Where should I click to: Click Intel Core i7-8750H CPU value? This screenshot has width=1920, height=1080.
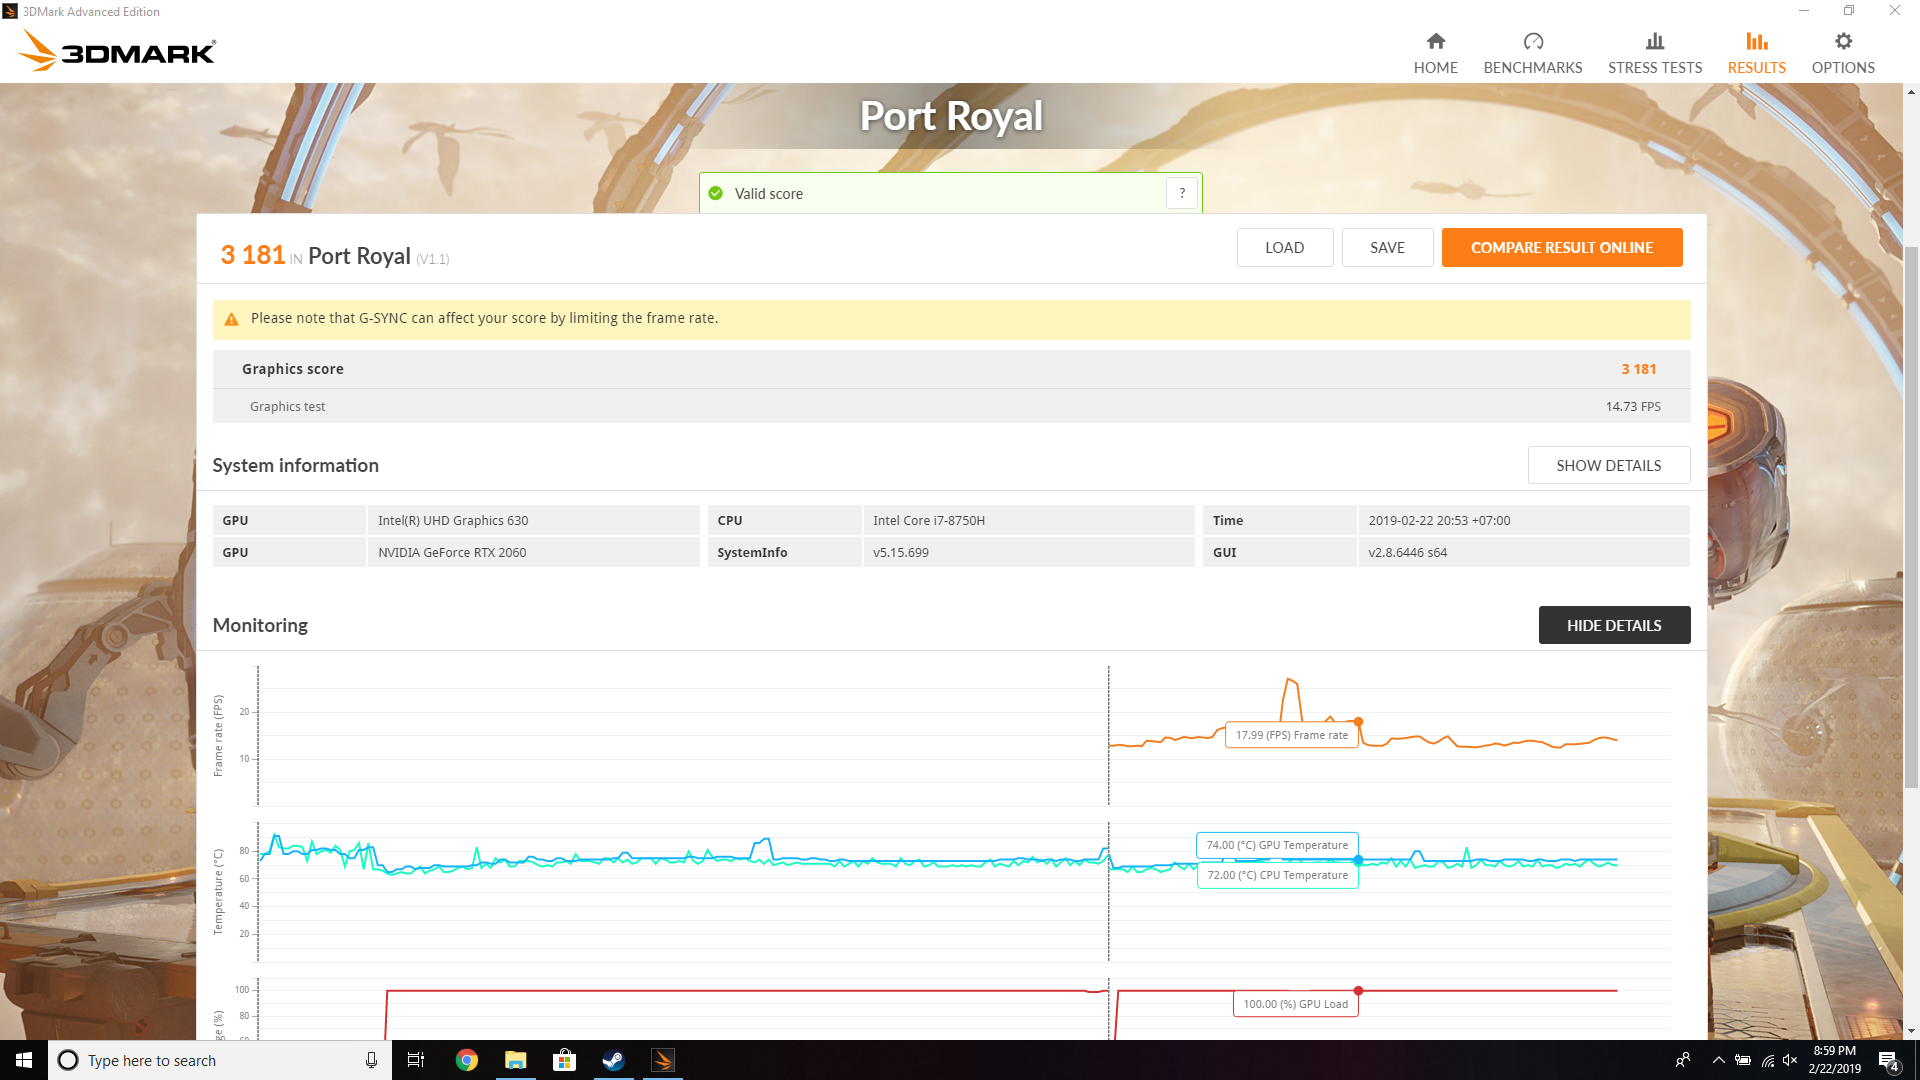pos(929,520)
